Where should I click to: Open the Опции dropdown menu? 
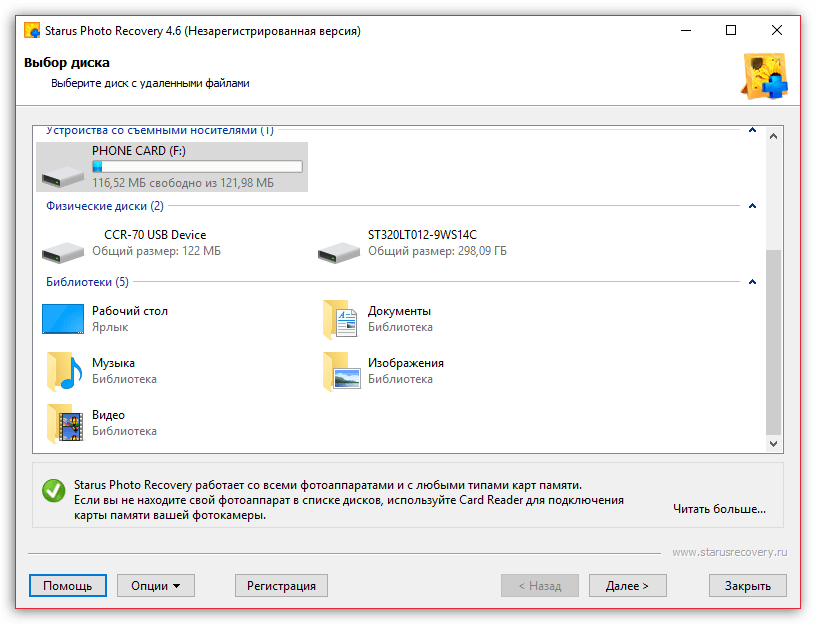(x=155, y=586)
